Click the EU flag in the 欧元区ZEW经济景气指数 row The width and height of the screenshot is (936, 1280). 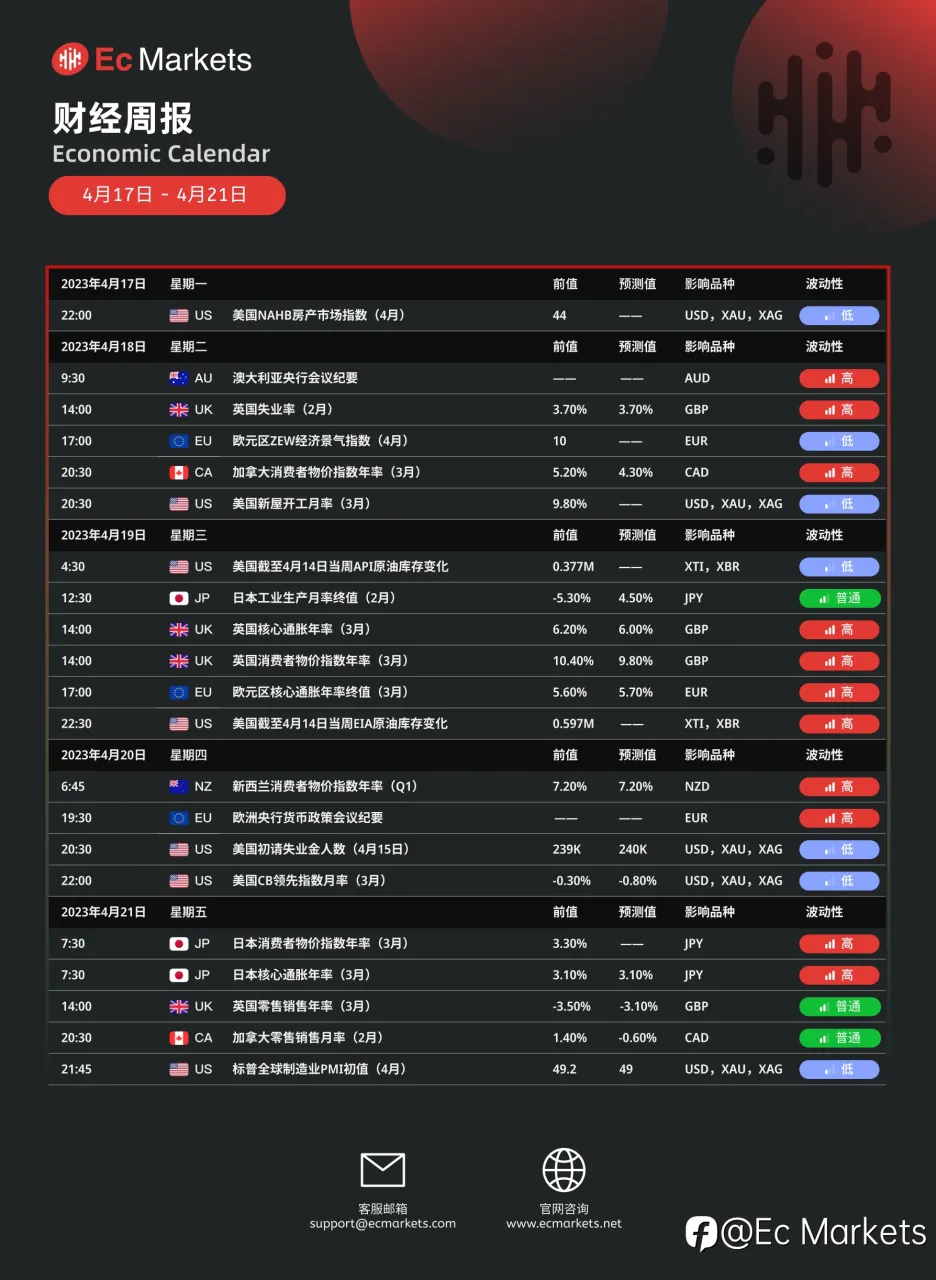(179, 441)
